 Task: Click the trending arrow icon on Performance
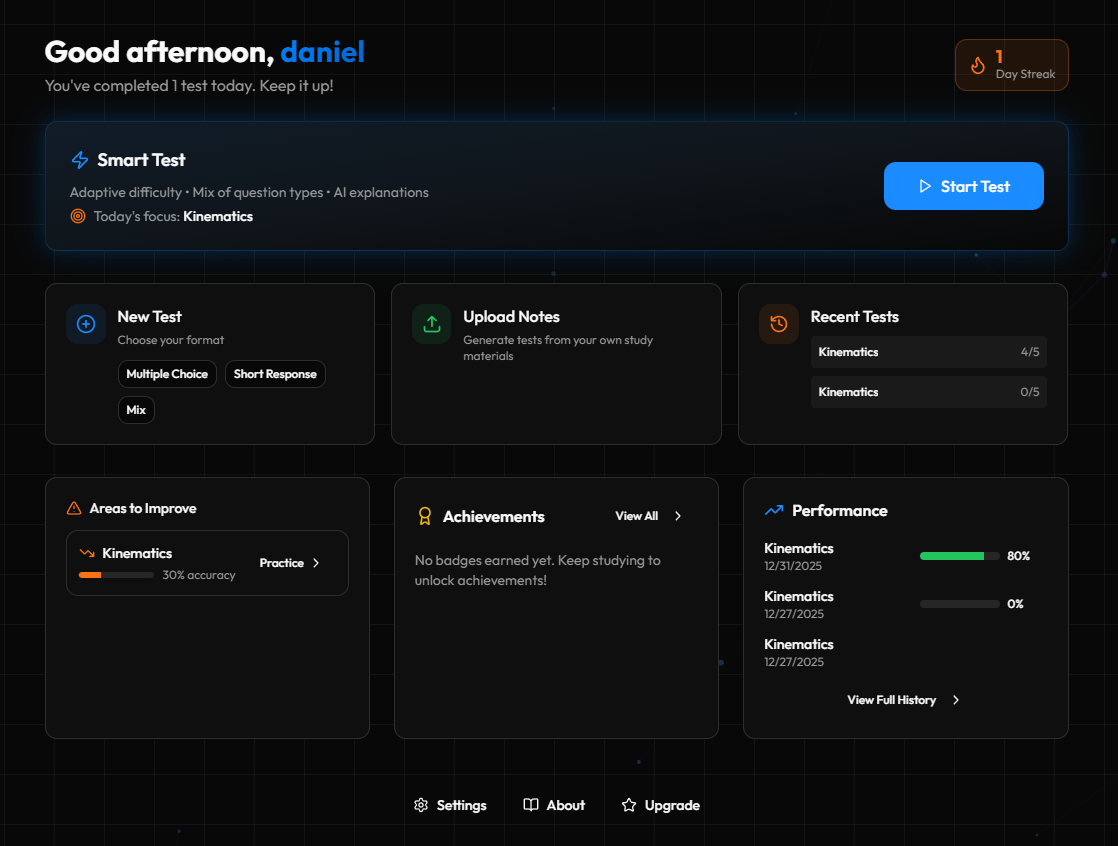tap(772, 510)
